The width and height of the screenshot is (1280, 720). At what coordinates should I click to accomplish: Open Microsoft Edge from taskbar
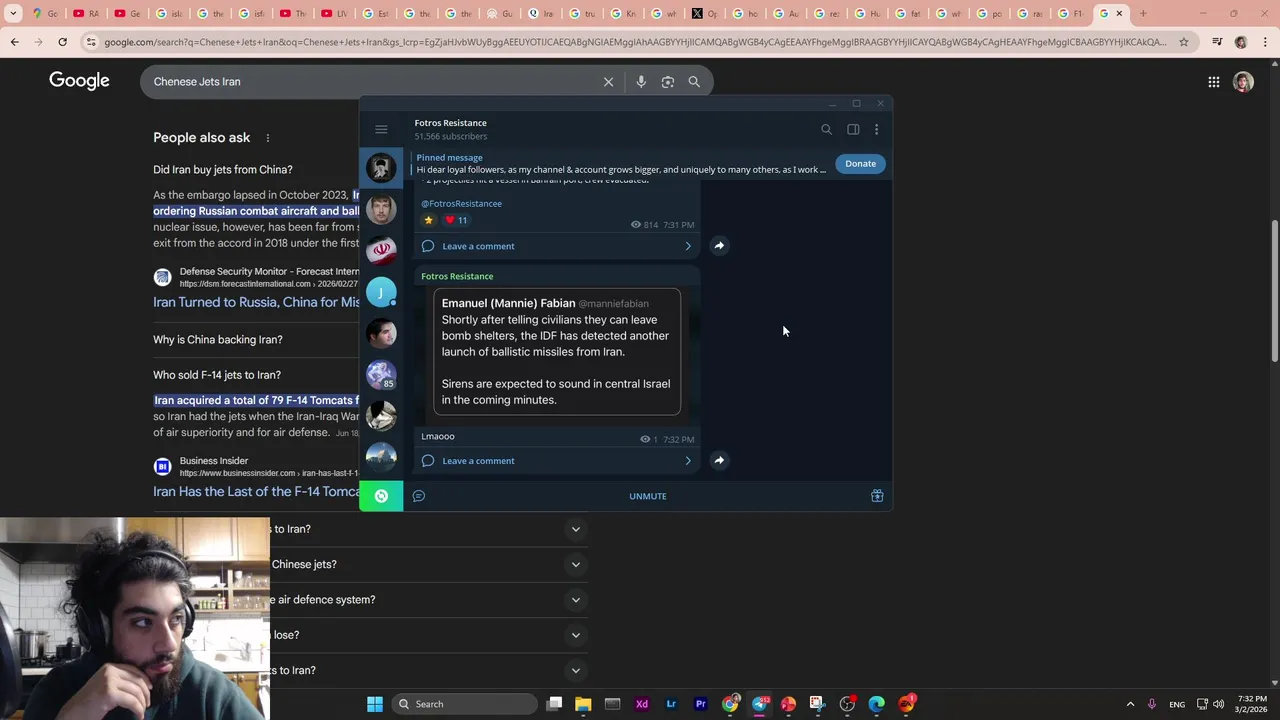(877, 704)
